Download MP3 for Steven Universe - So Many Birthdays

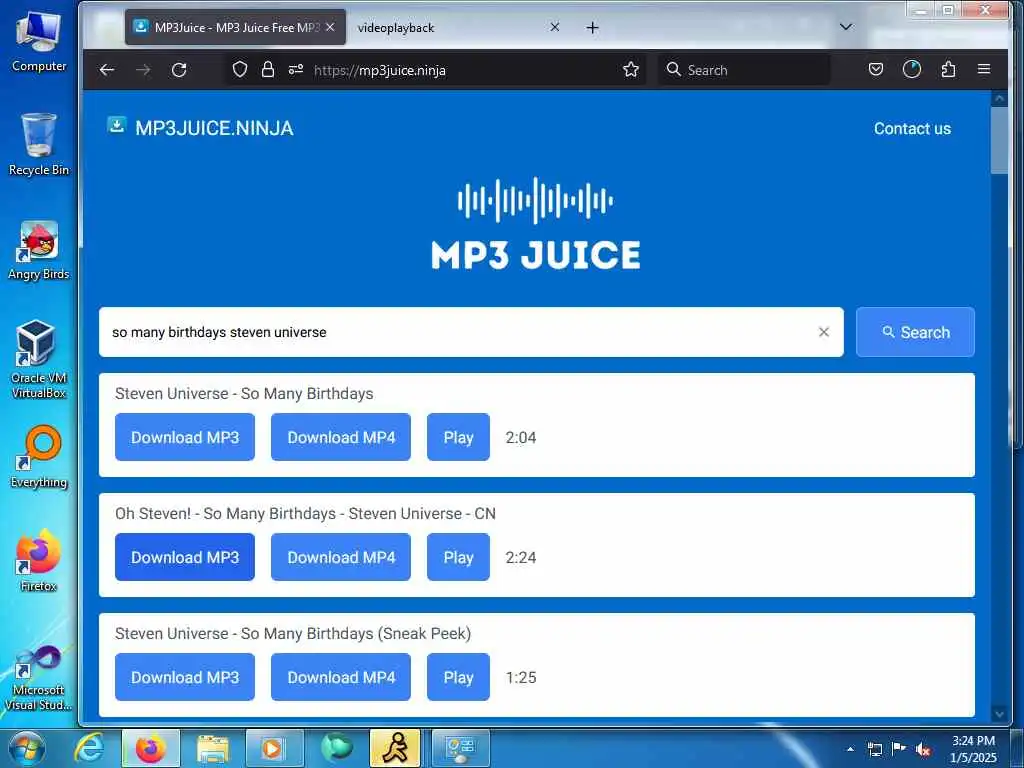point(185,437)
